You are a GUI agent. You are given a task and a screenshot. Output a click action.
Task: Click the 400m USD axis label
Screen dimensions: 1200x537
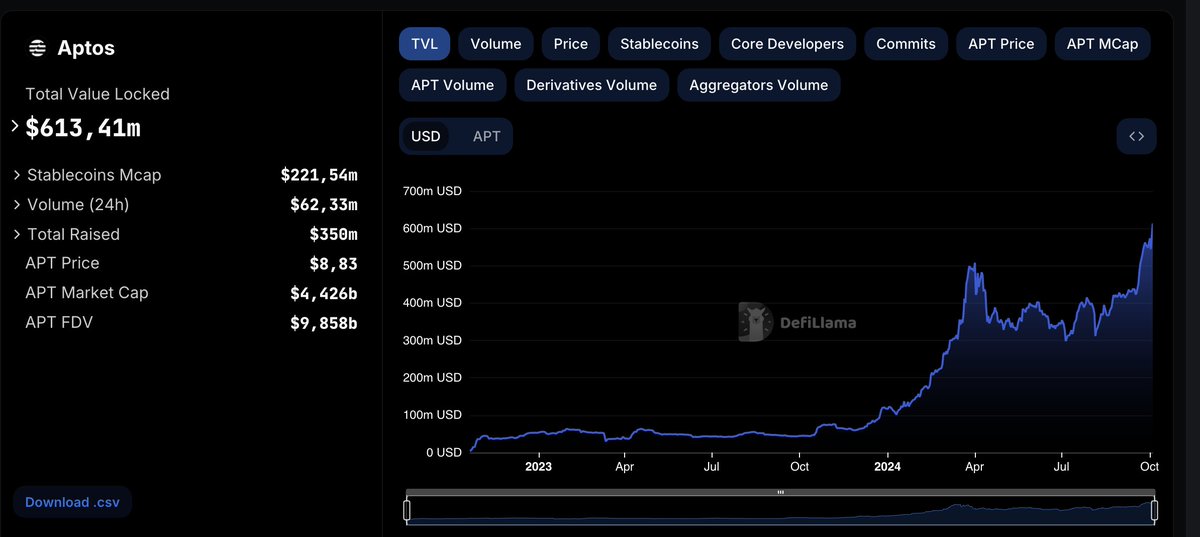point(432,302)
